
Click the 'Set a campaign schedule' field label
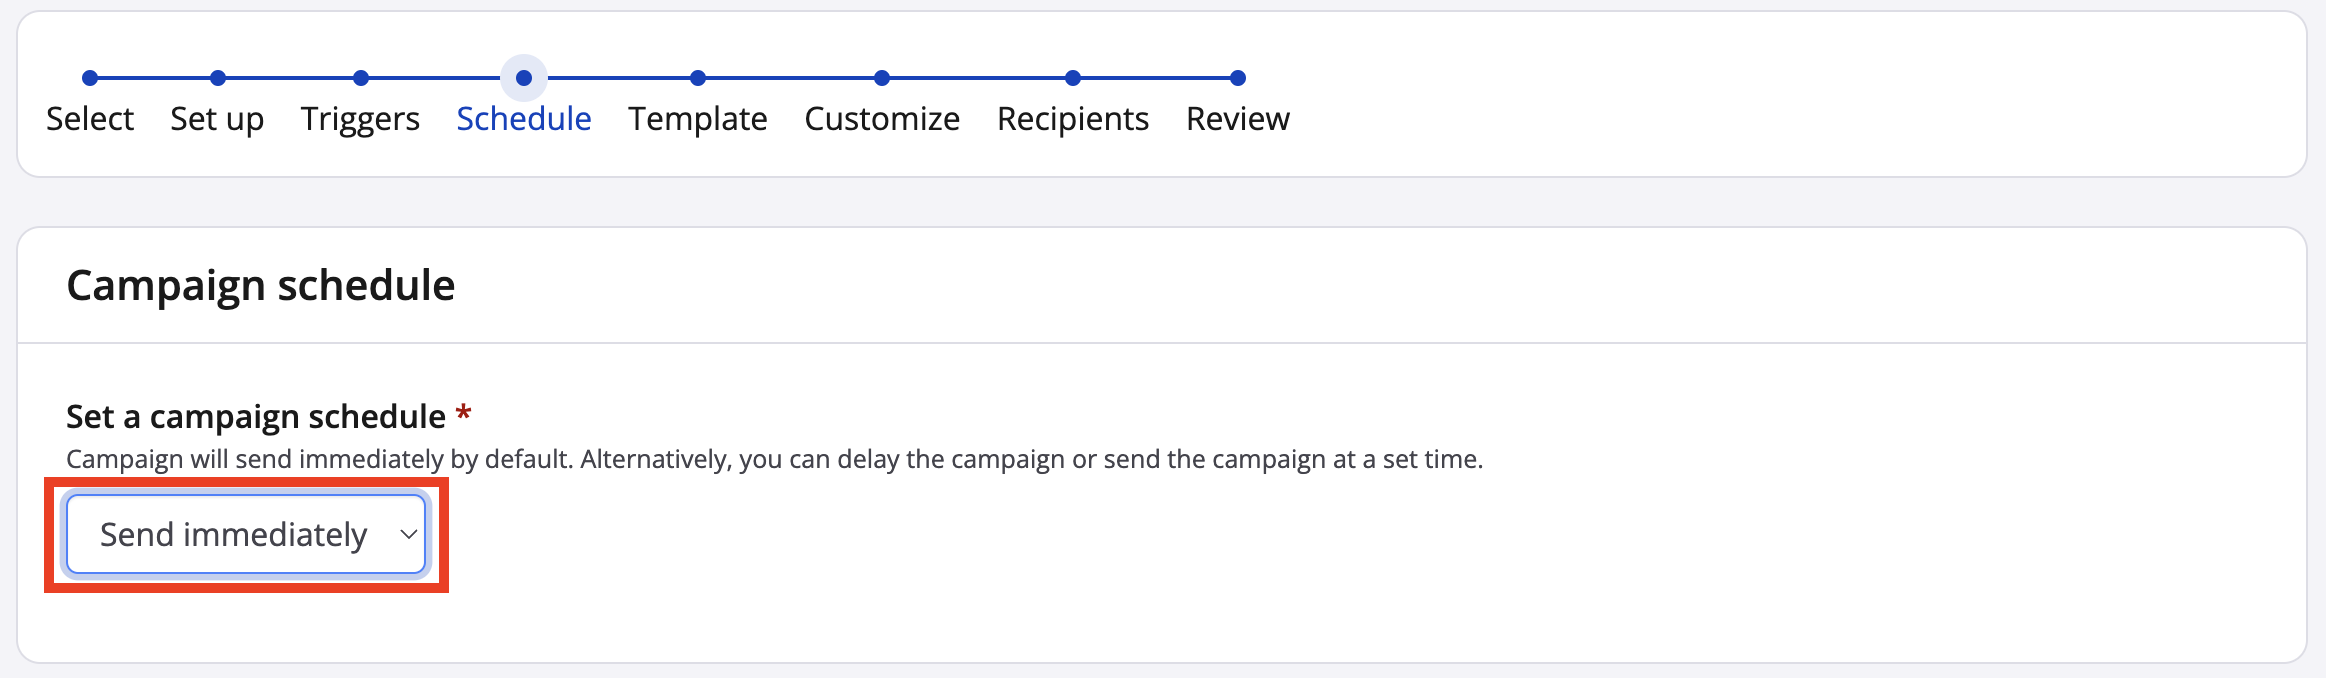tap(256, 416)
